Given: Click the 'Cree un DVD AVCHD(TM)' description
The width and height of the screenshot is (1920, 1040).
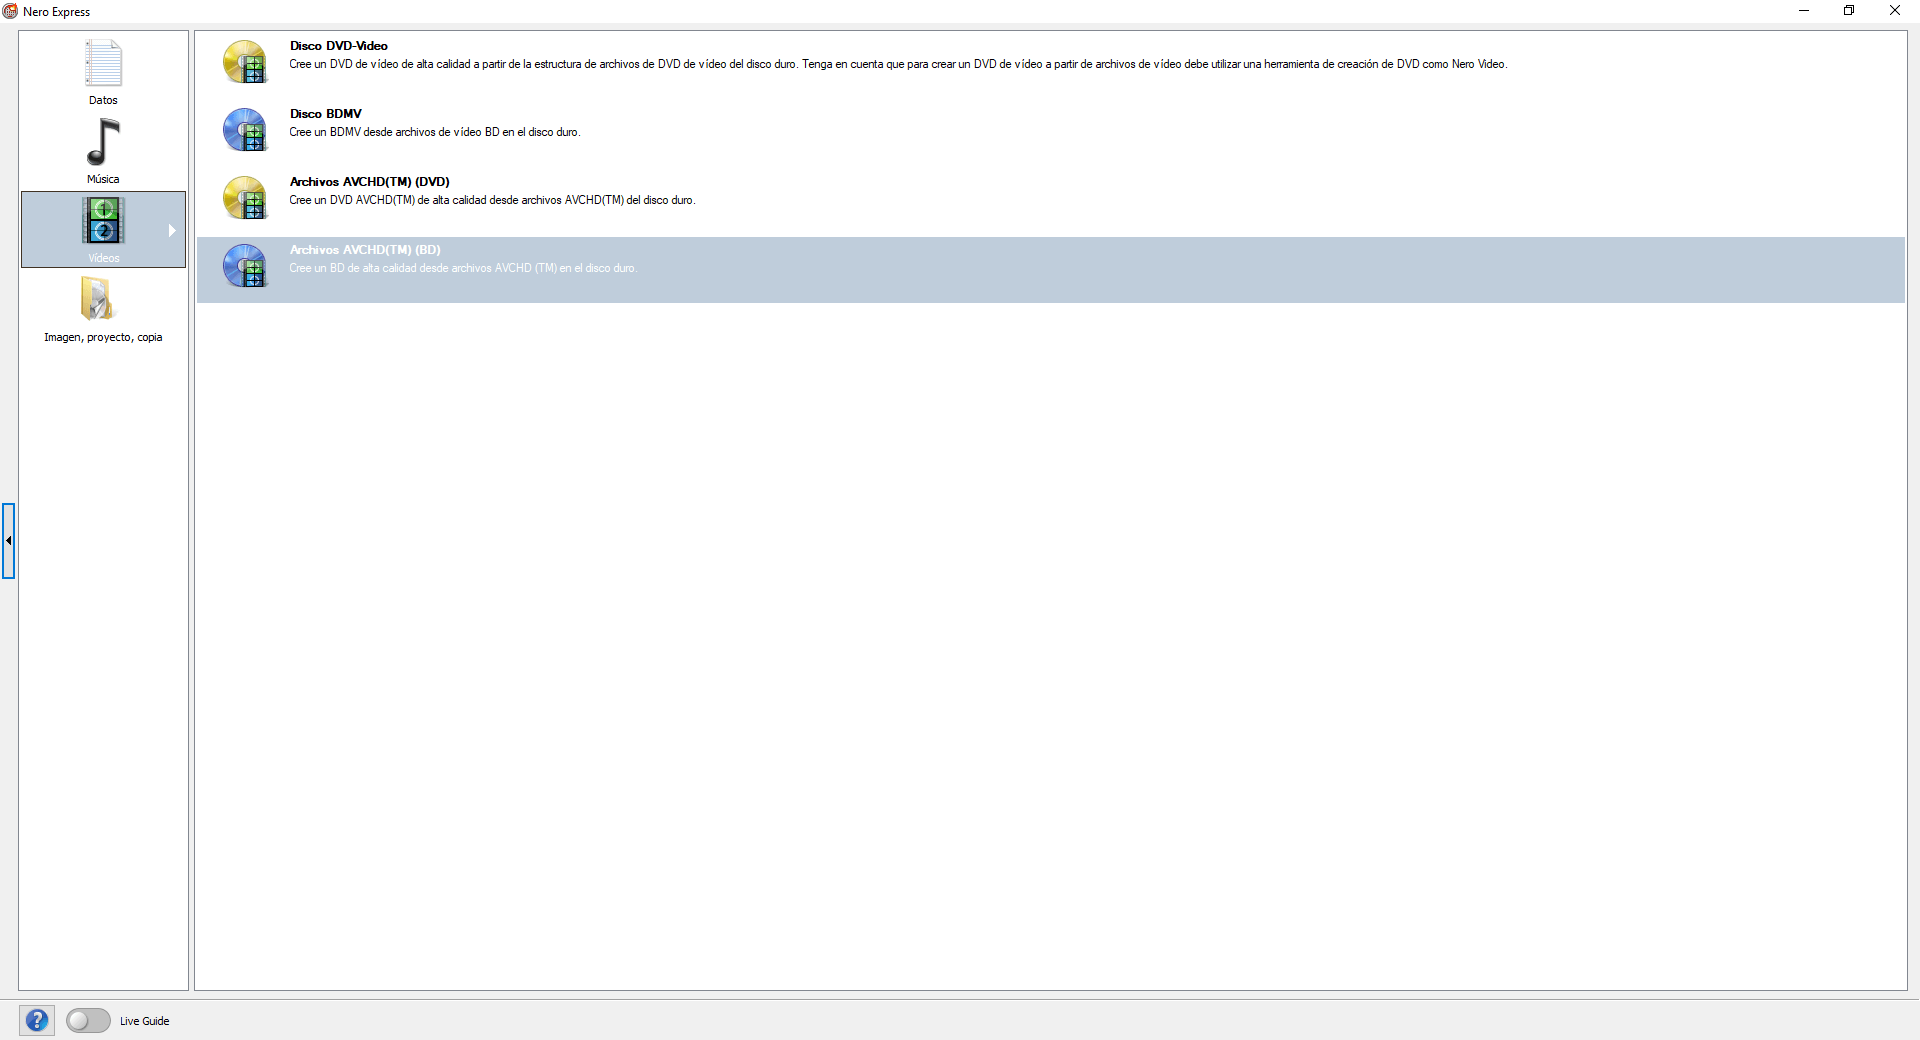Looking at the screenshot, I should point(492,200).
